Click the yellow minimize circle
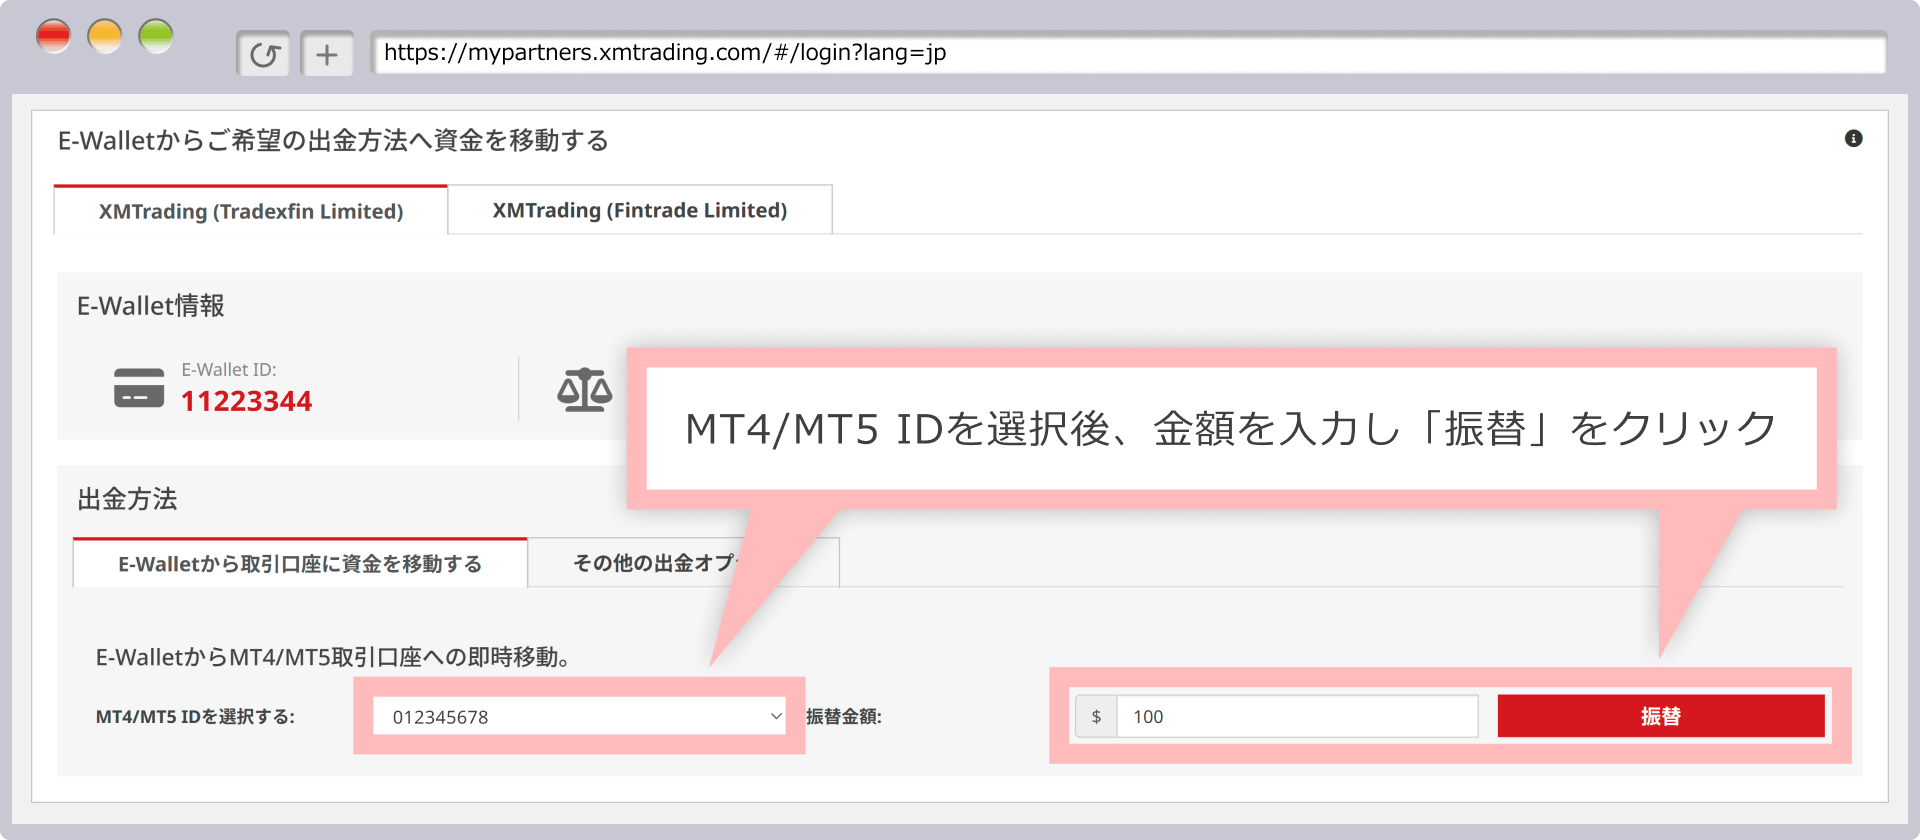This screenshot has height=840, width=1920. [x=105, y=36]
